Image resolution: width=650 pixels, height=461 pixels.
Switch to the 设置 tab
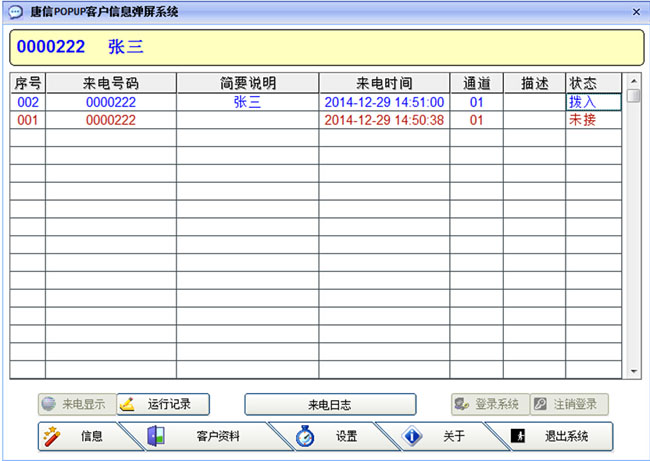(346, 437)
